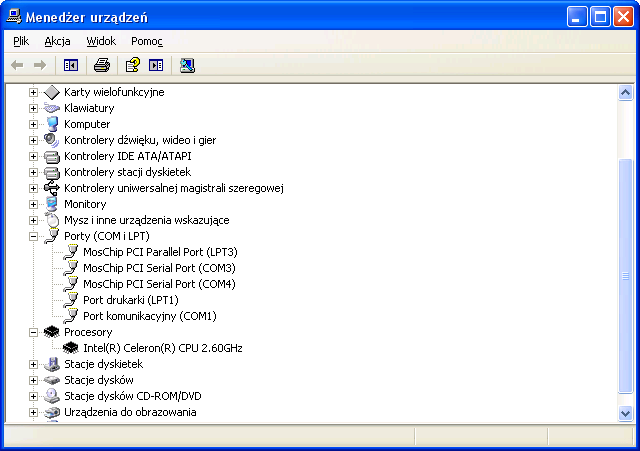Select the Klawiatury keyboard icon
Image resolution: width=640 pixels, height=451 pixels.
click(51, 108)
